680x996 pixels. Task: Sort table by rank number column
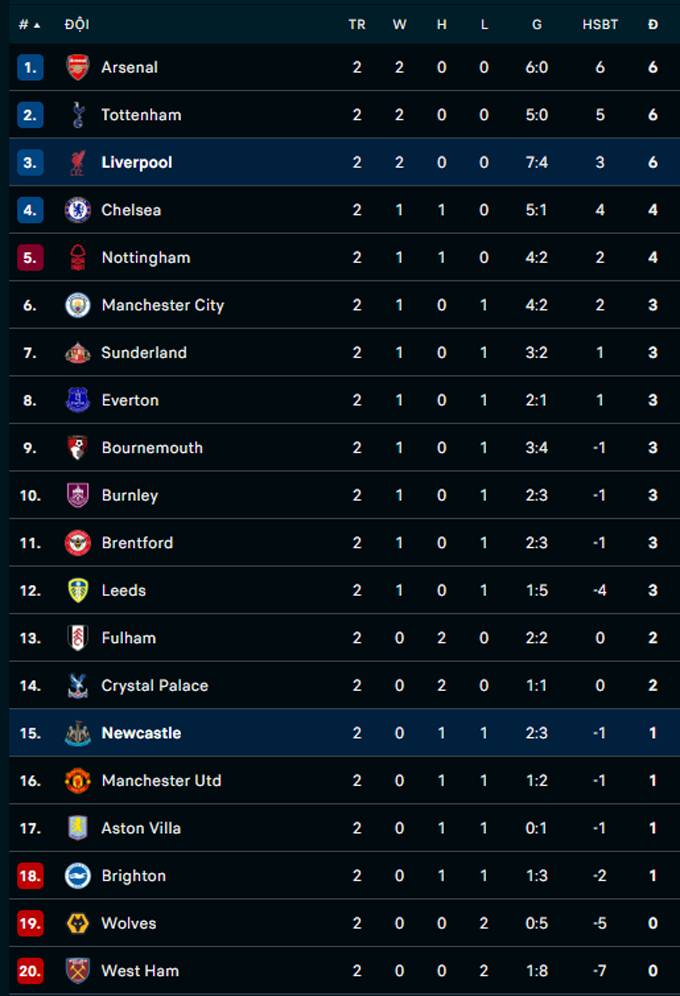pos(29,24)
